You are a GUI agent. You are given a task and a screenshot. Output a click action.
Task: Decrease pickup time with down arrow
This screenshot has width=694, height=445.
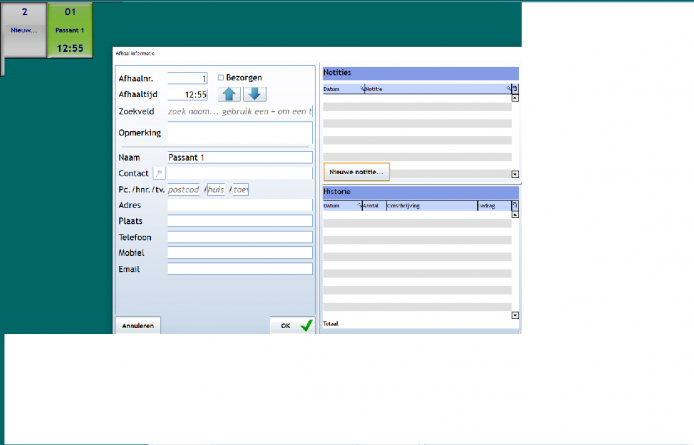[x=256, y=94]
